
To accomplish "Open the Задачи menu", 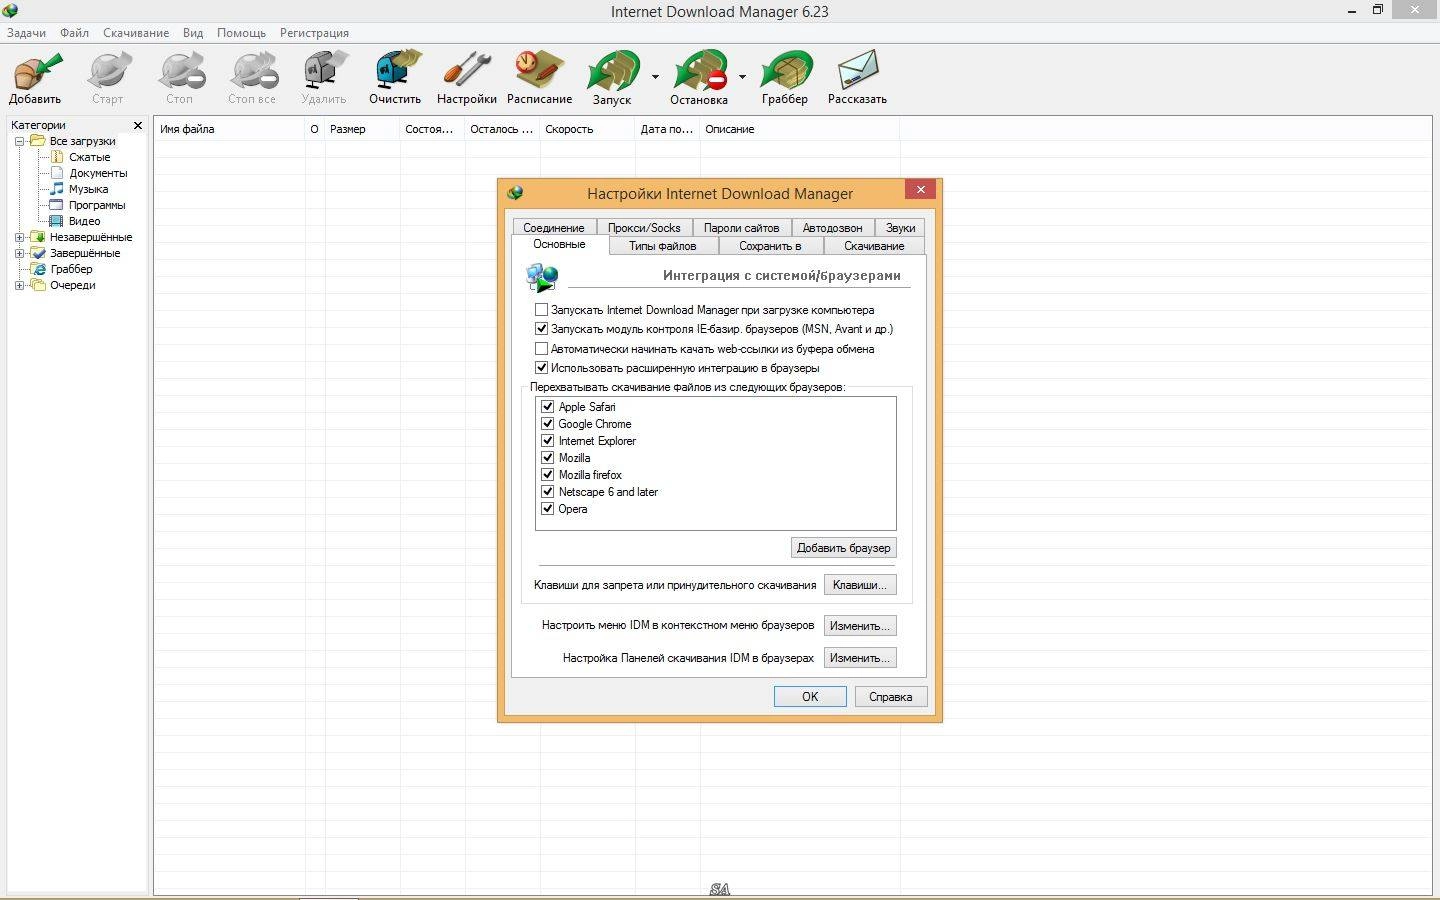I will pos(27,33).
